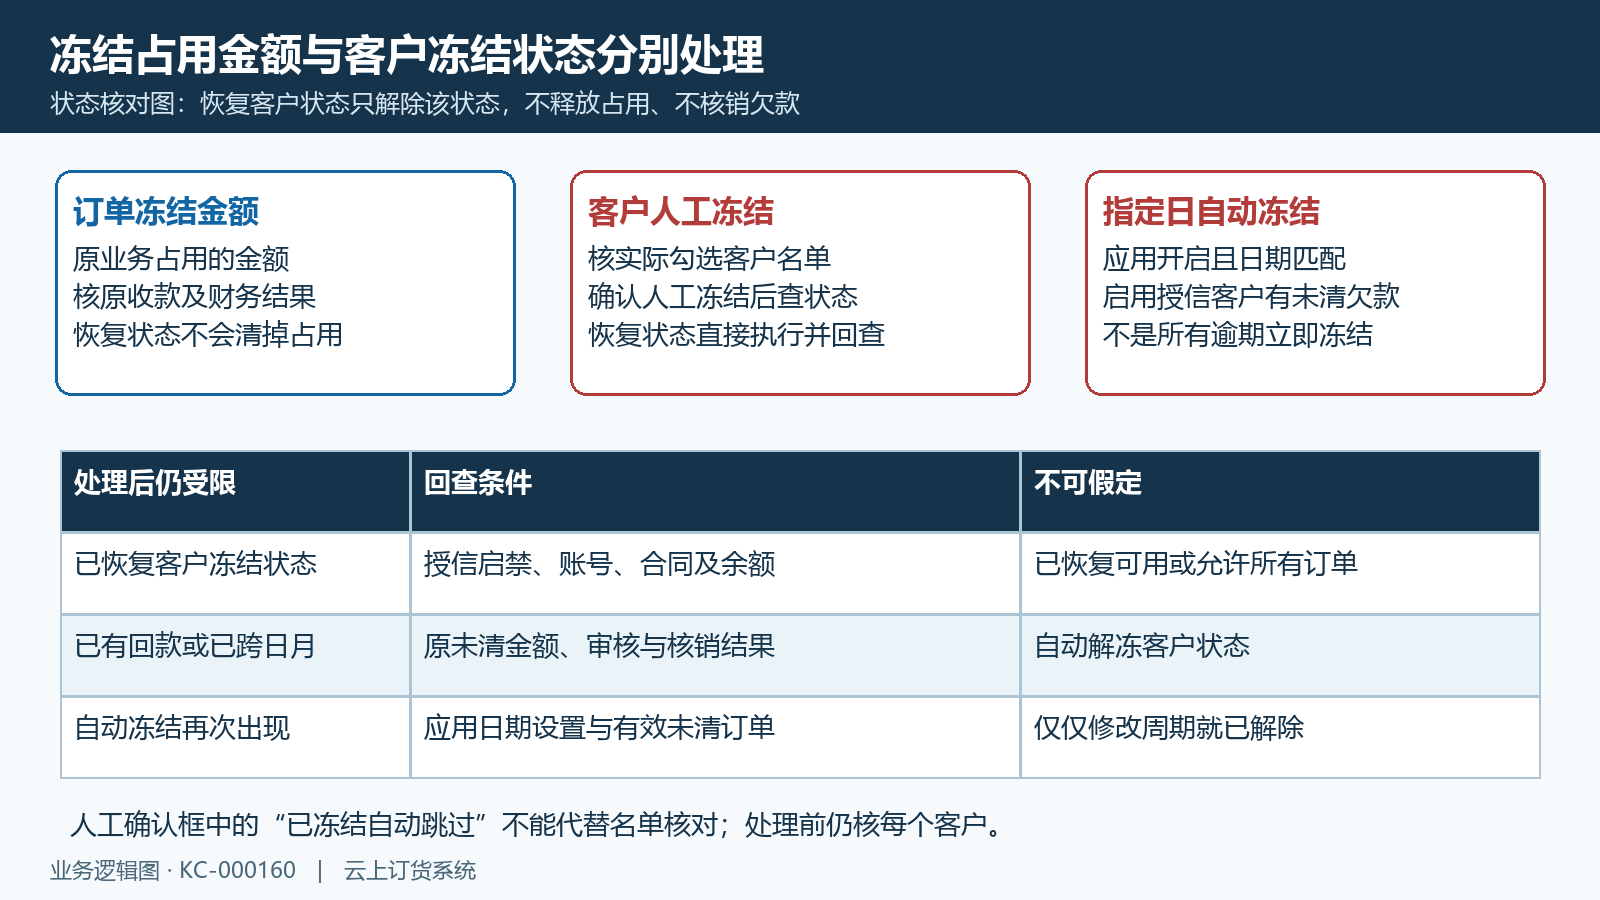
Task: Select the line 不是所有逾期立即冻结
Action: [x=1238, y=335]
